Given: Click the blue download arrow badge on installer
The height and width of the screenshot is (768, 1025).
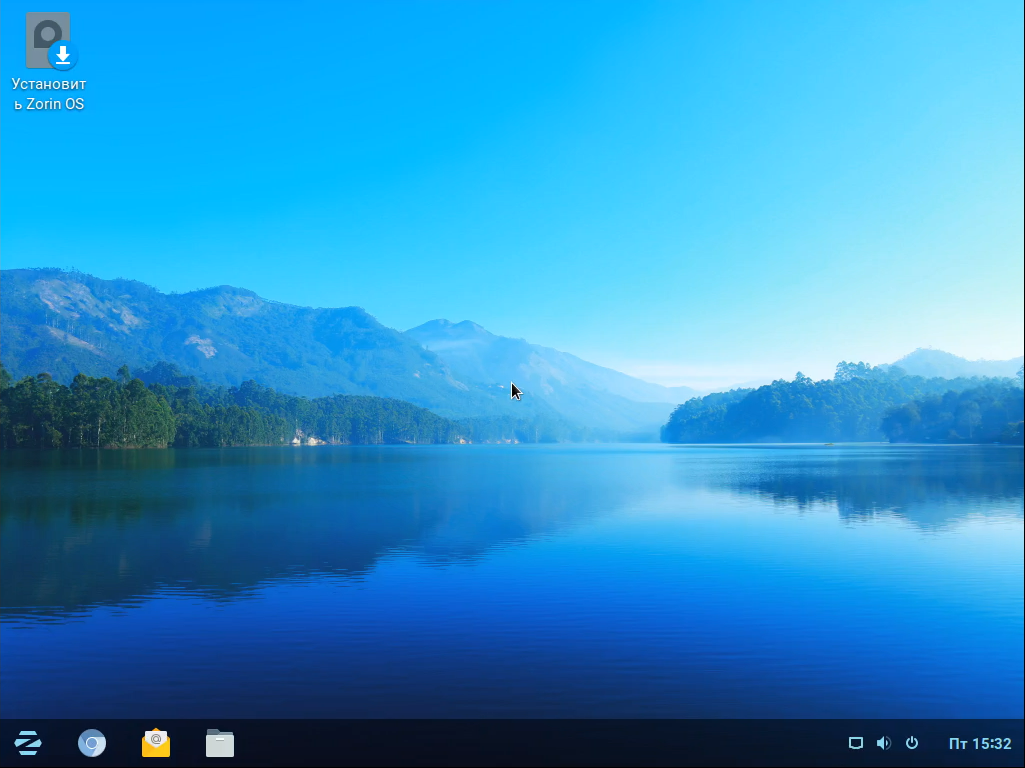Looking at the screenshot, I should point(63,55).
